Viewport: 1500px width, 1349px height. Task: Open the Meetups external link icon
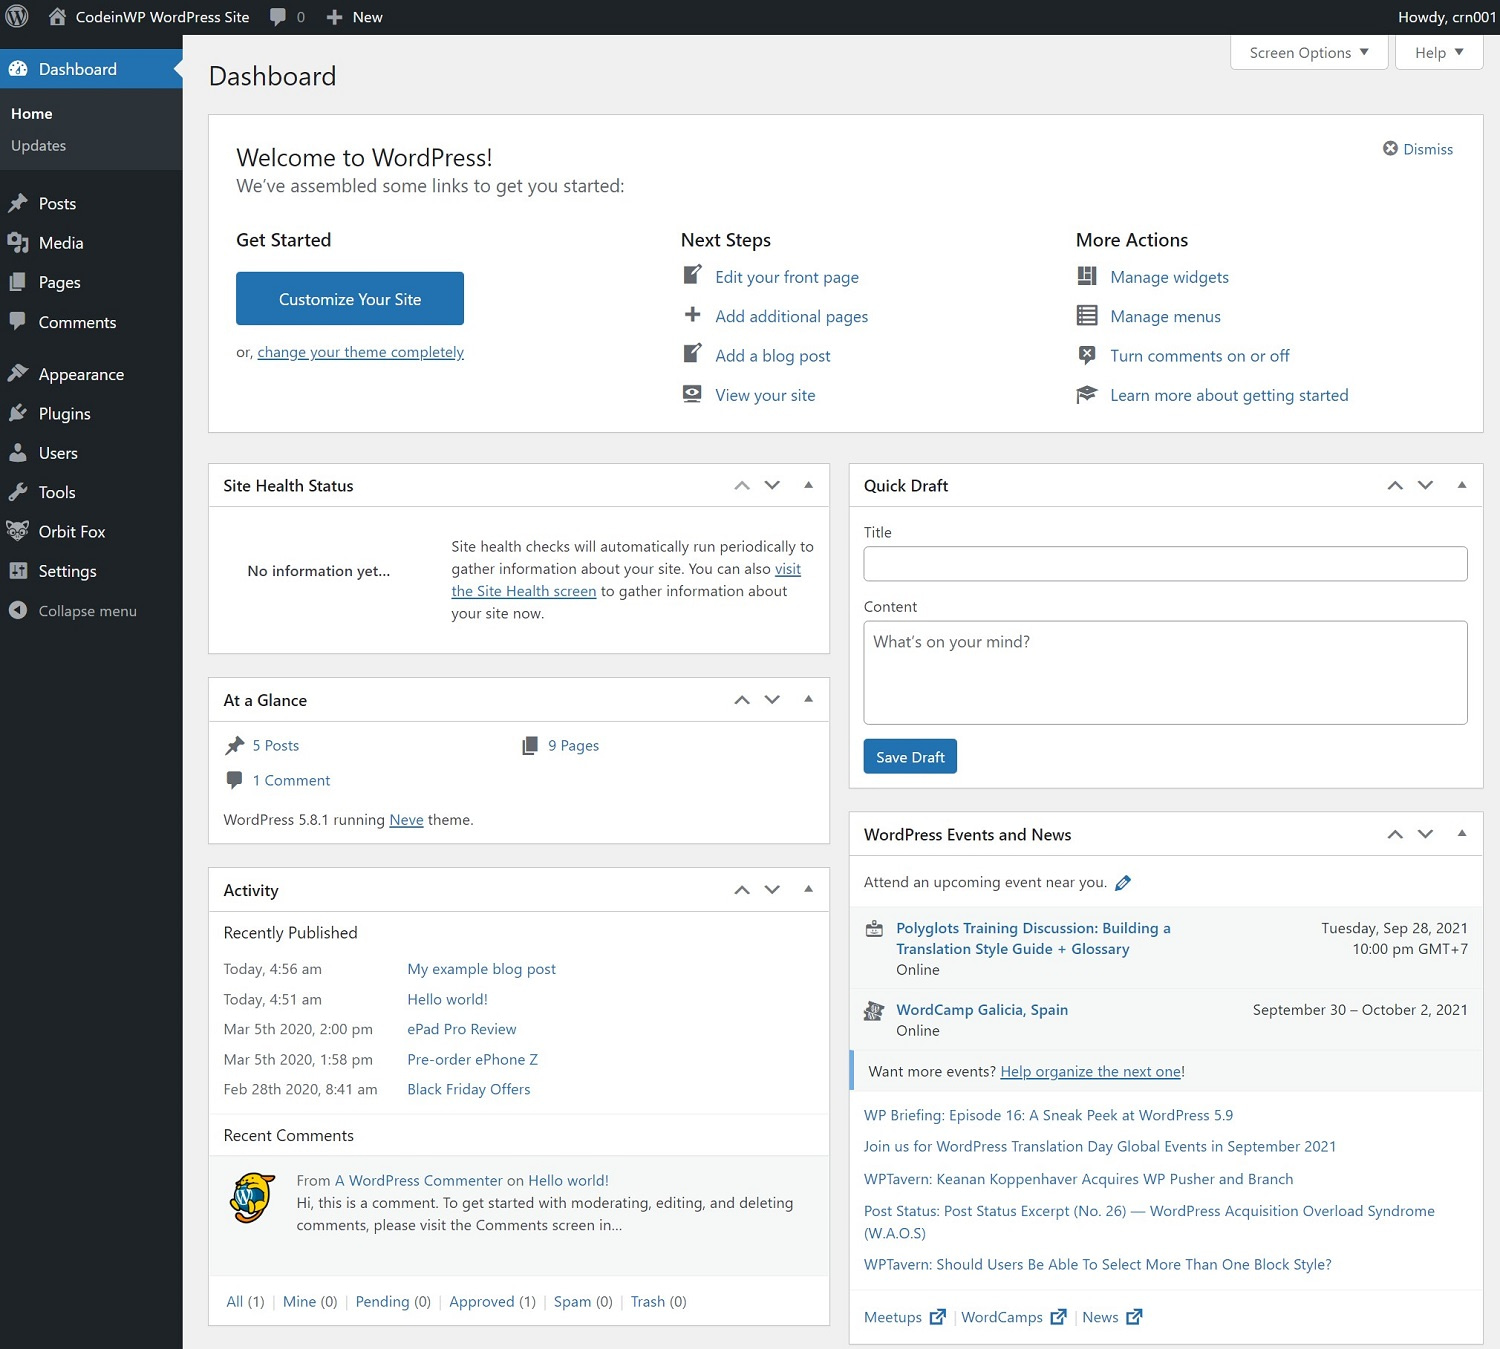pos(937,1317)
